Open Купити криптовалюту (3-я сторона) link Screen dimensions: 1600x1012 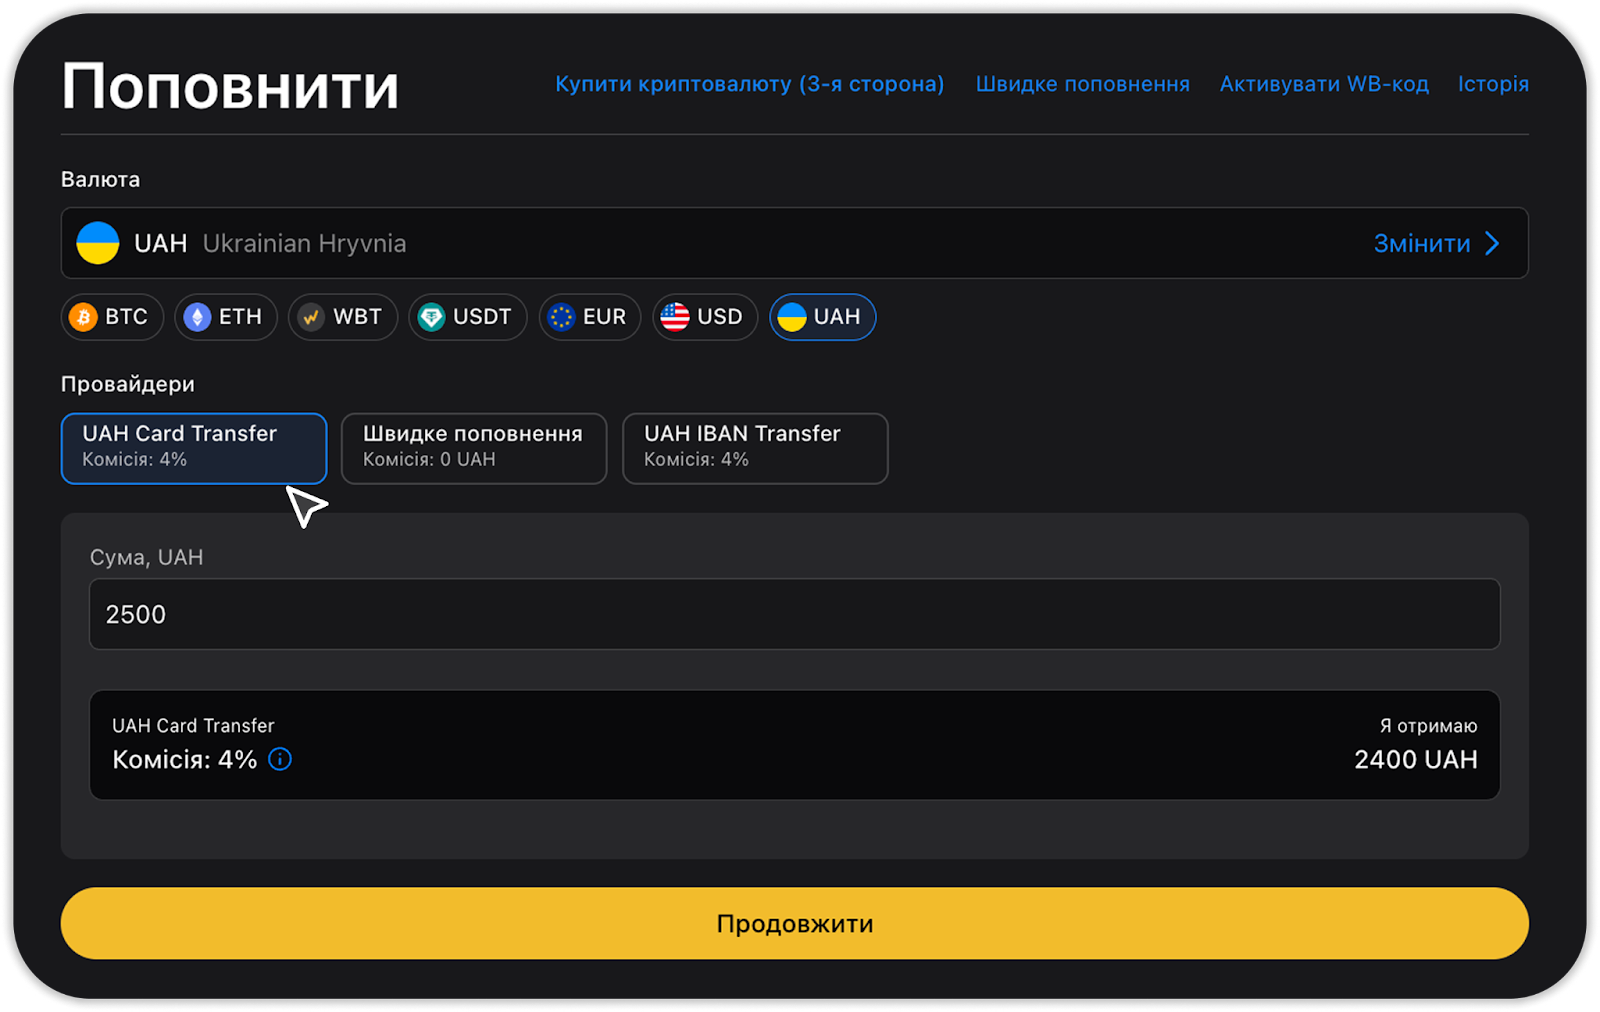click(x=749, y=84)
